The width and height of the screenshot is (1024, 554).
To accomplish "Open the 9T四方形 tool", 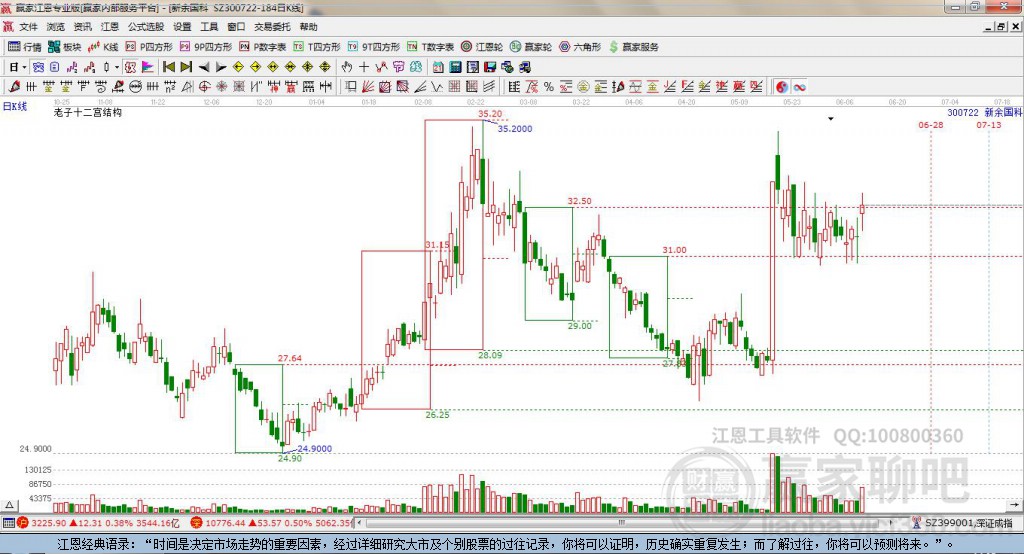I will pyautogui.click(x=374, y=47).
